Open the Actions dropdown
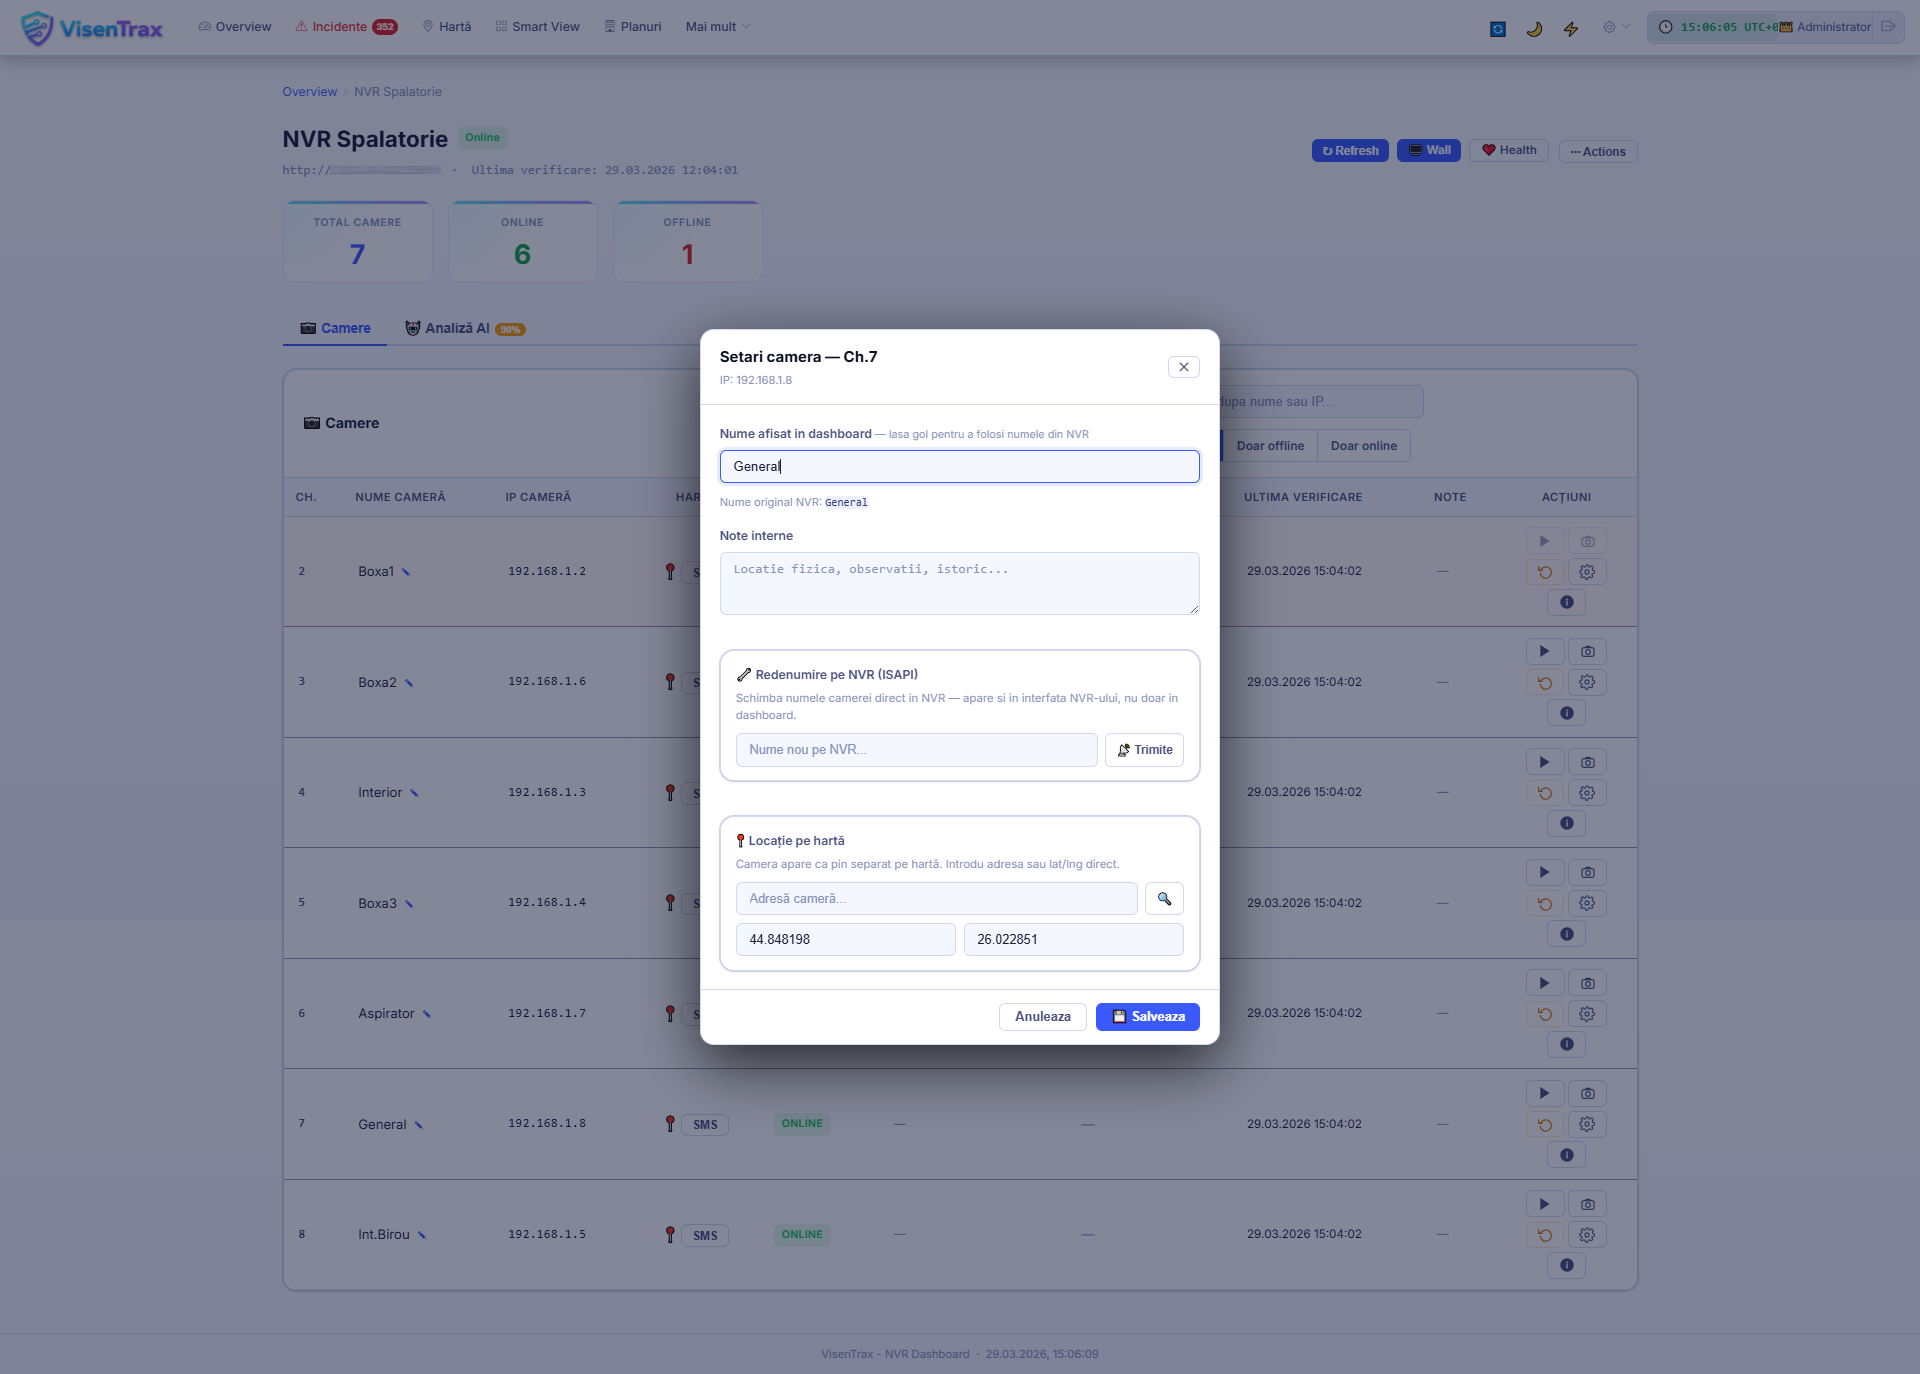The height and width of the screenshot is (1374, 1920). click(1598, 152)
